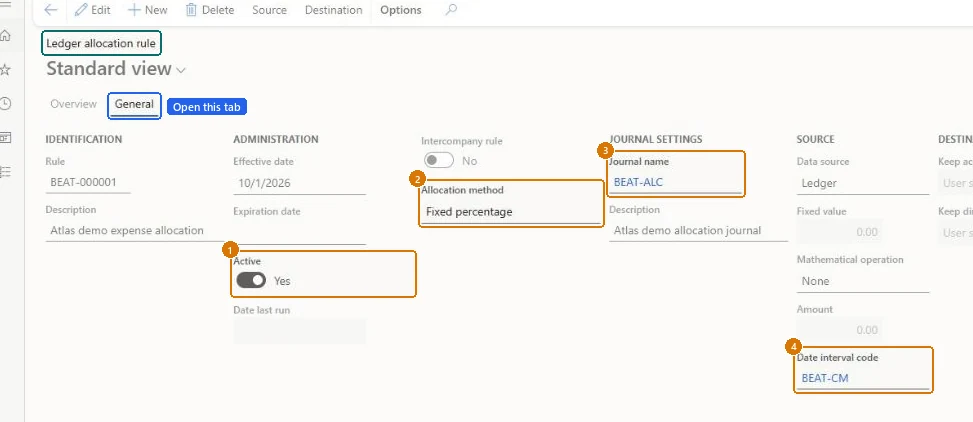This screenshot has width=973, height=422.
Task: Expand the Standard view dropdown
Action: tap(181, 70)
